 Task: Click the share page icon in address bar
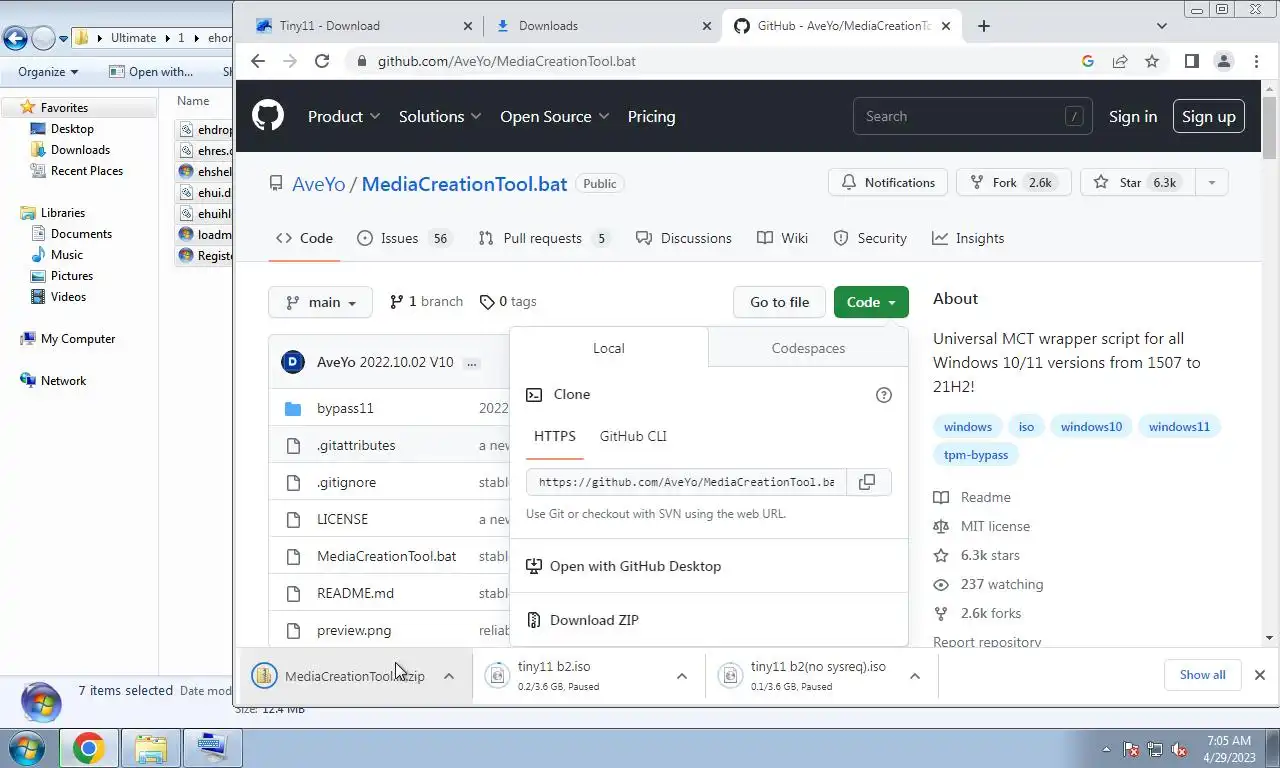(x=1120, y=61)
